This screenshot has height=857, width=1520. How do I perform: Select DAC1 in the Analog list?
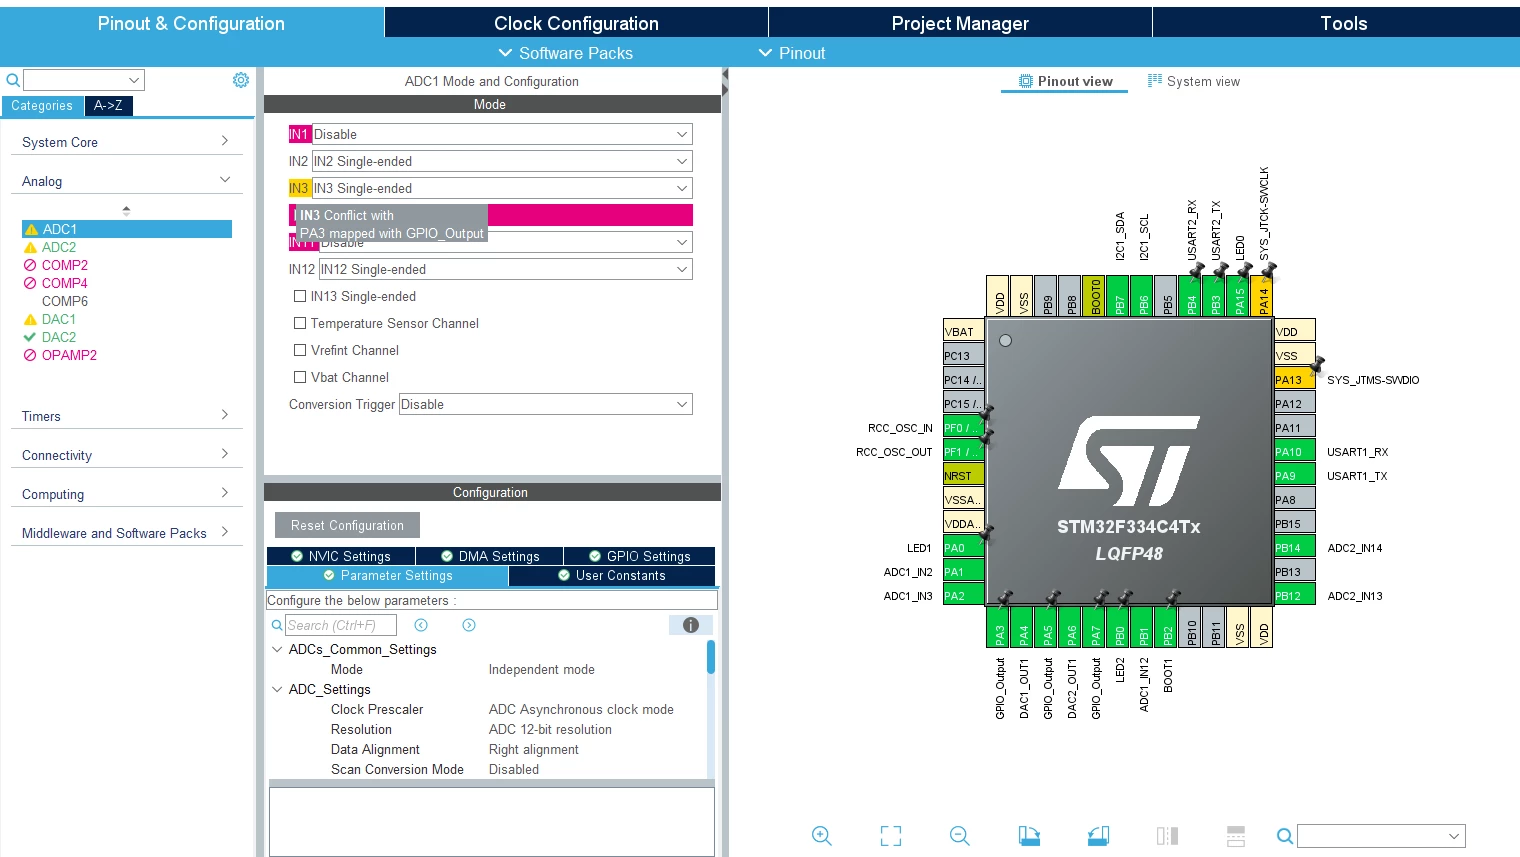point(58,319)
